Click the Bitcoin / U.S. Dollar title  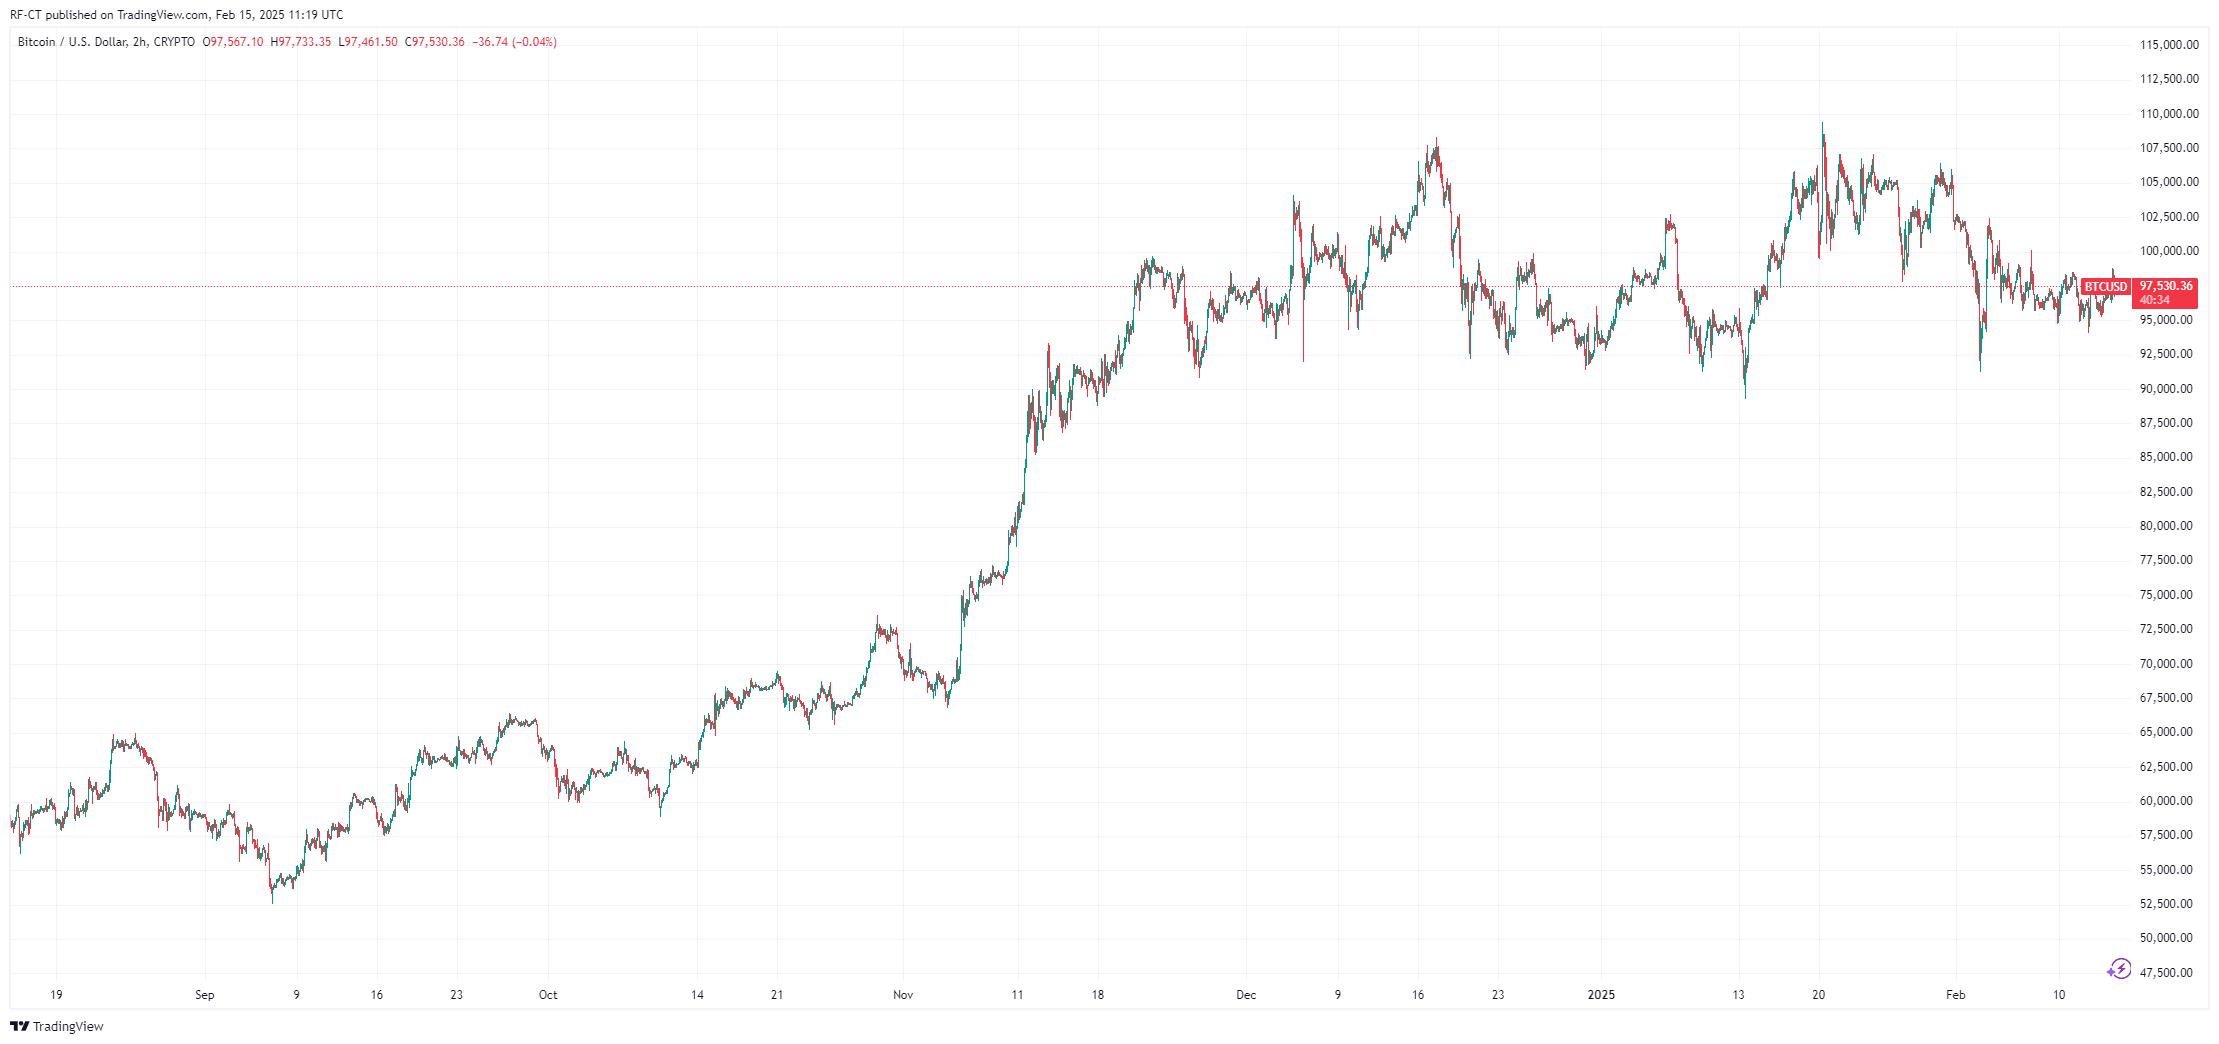point(72,42)
